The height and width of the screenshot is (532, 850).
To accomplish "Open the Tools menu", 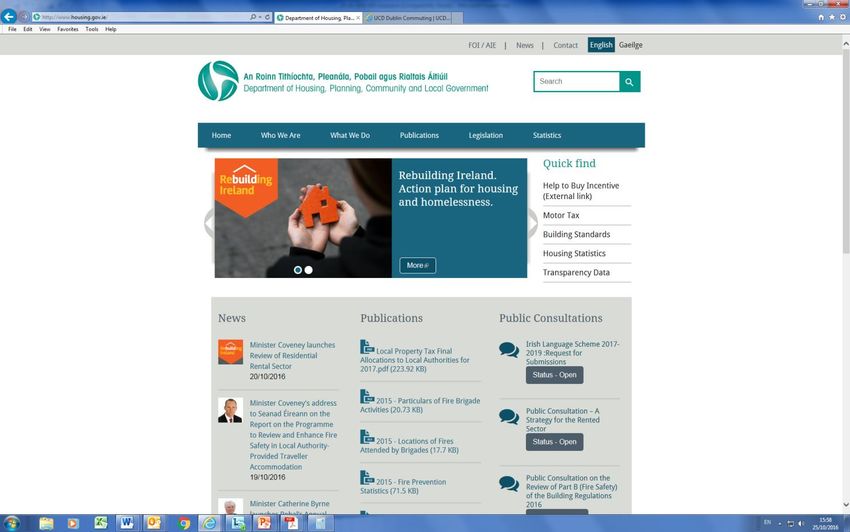I will (x=92, y=29).
